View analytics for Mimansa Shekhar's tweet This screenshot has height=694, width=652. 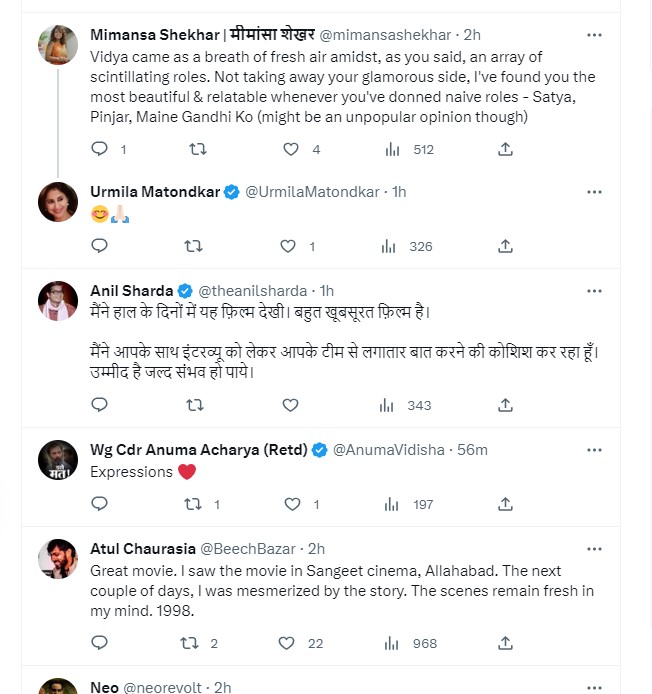click(x=391, y=149)
